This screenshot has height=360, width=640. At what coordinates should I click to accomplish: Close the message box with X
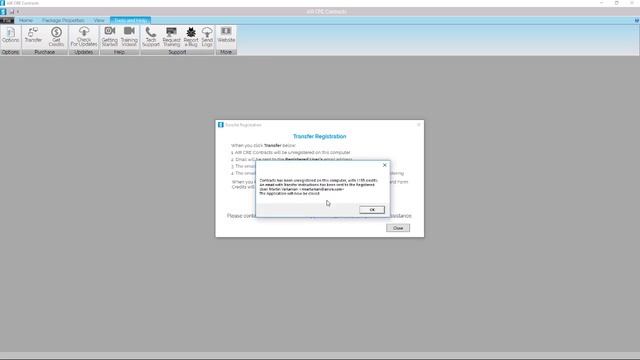[x=384, y=165]
